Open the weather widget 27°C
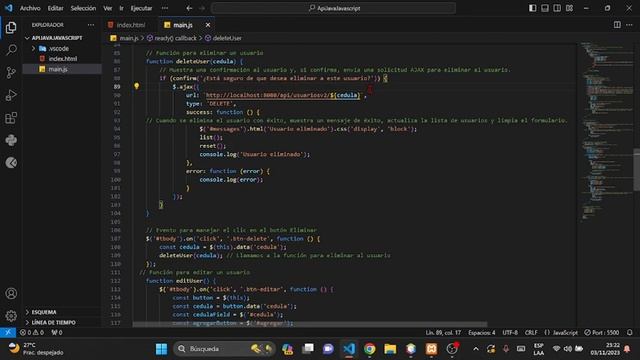Viewport: 640px width, 360px height. click(x=36, y=349)
